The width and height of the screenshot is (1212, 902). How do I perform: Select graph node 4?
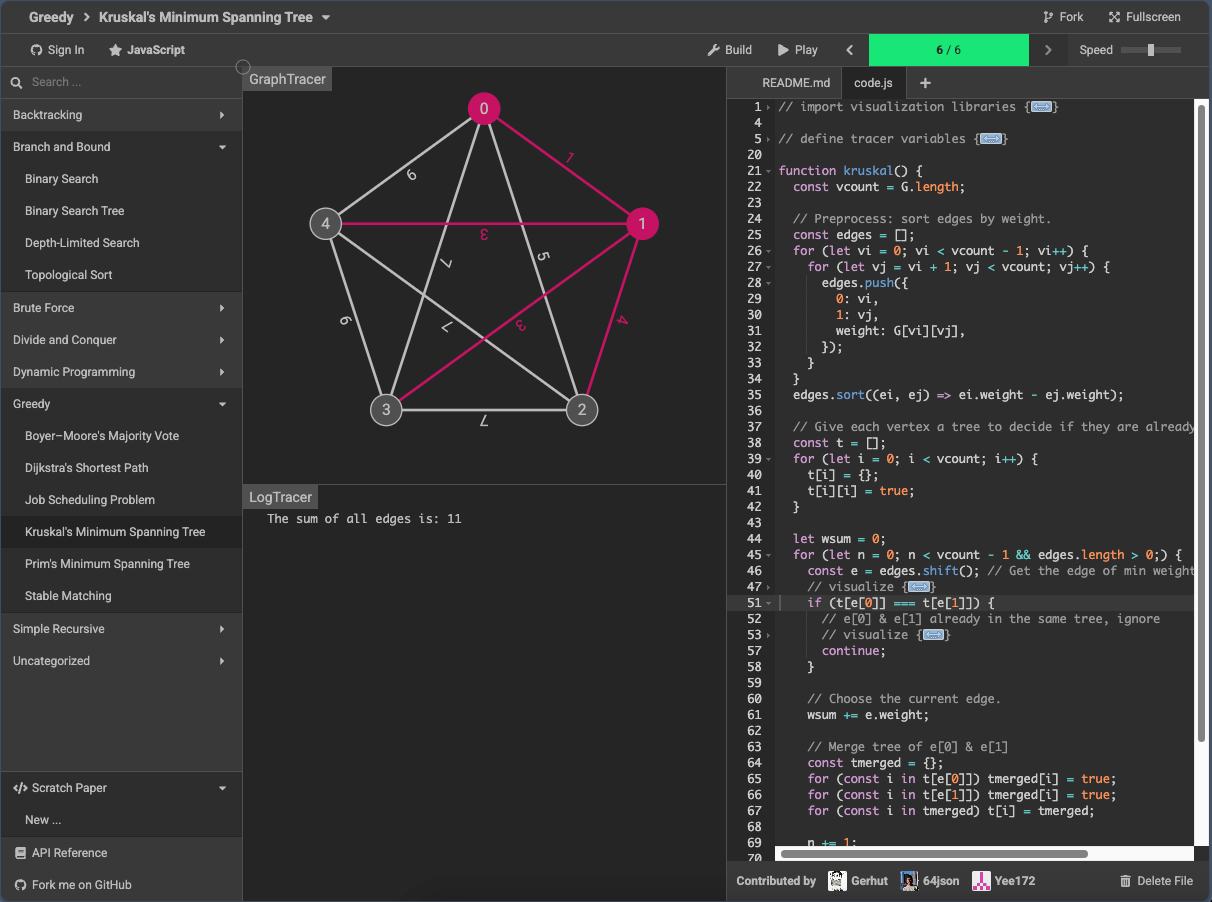[x=325, y=224]
